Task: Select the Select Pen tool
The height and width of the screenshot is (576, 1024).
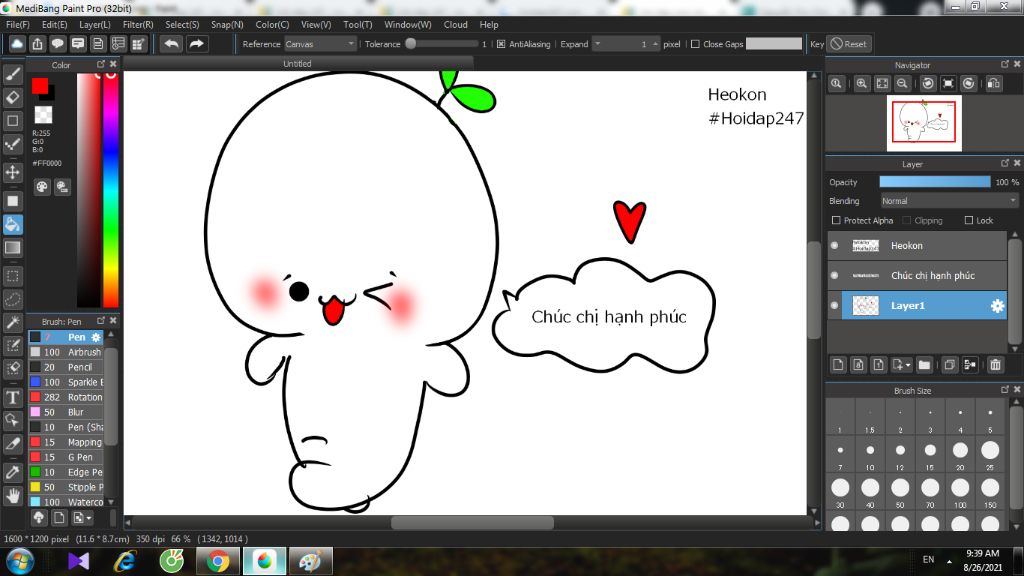Action: [x=12, y=345]
